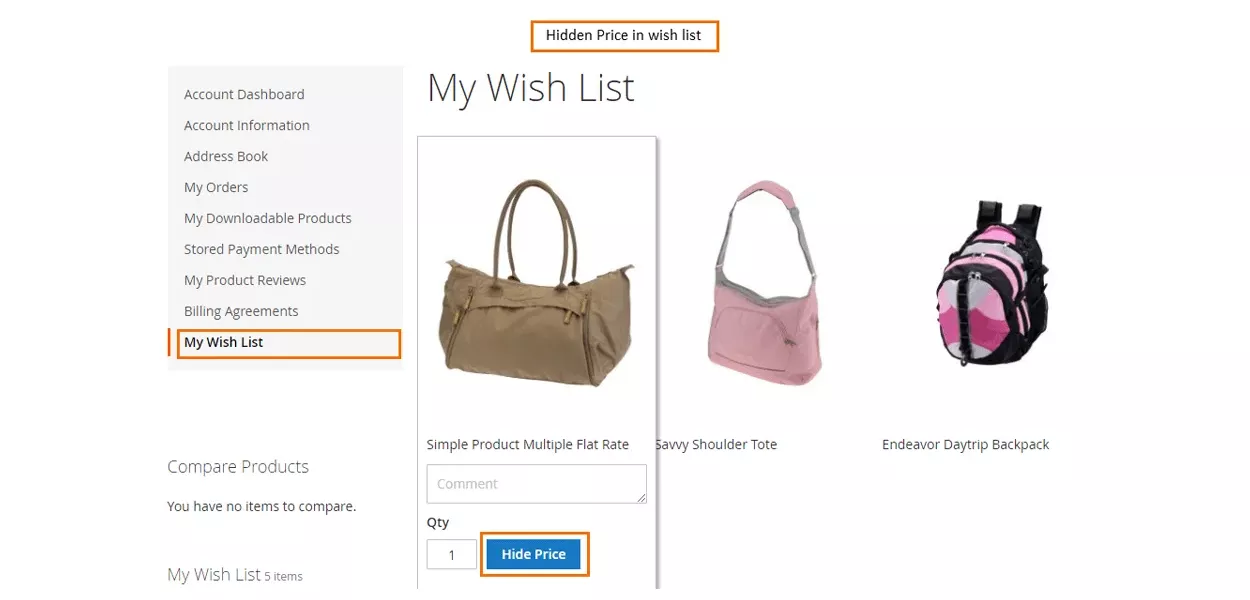Screen dimensions: 1250x600
Task: View My Orders section
Action: pyautogui.click(x=216, y=187)
